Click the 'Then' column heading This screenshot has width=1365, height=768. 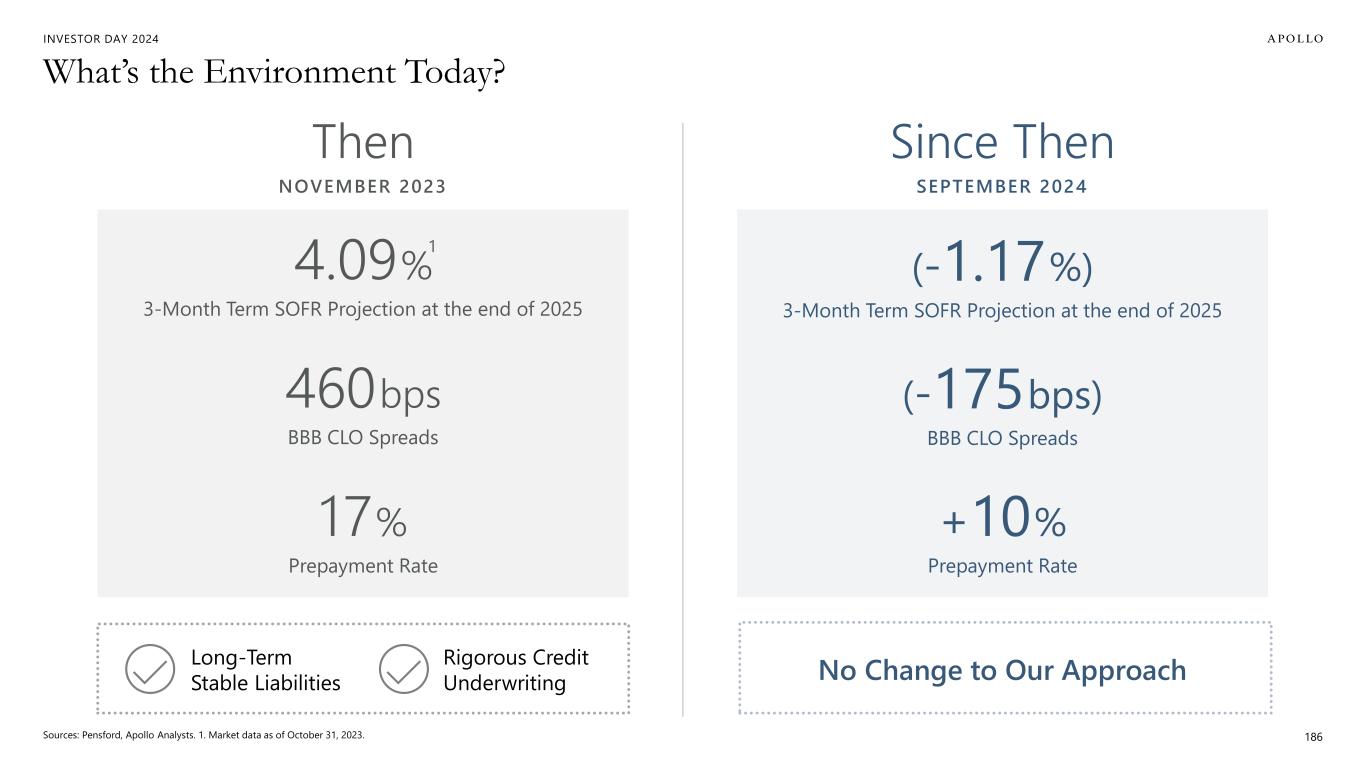[x=362, y=142]
